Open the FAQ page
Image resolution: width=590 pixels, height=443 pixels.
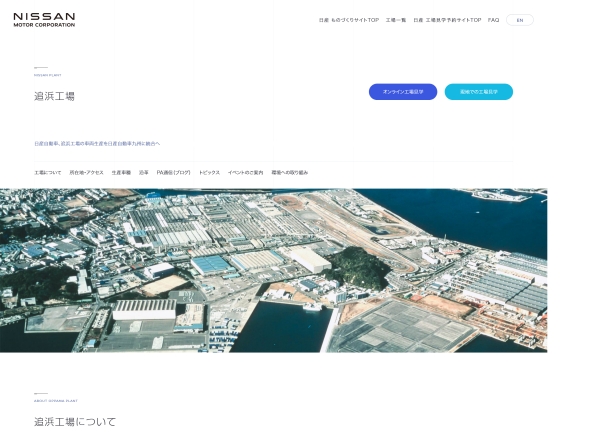tap(493, 20)
